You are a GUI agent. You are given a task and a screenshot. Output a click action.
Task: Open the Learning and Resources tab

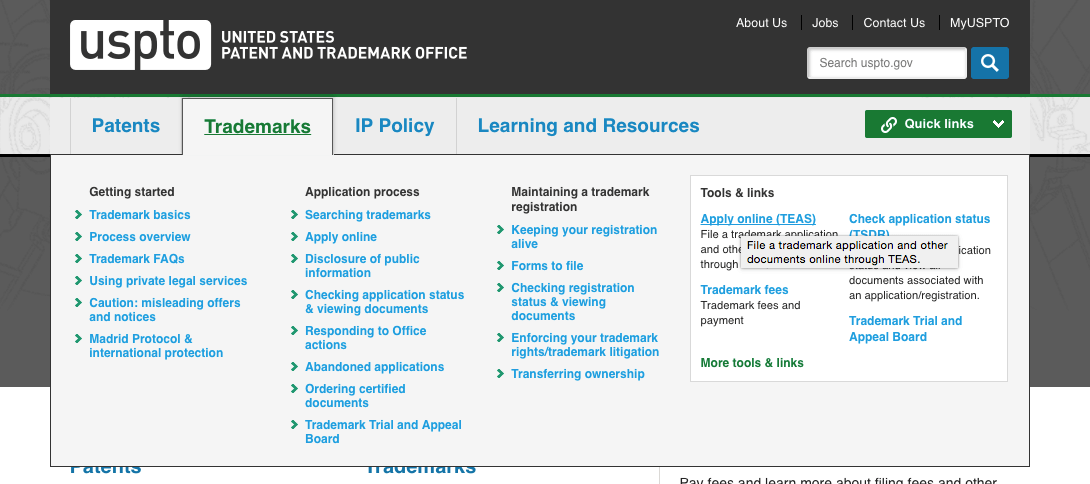(x=588, y=126)
